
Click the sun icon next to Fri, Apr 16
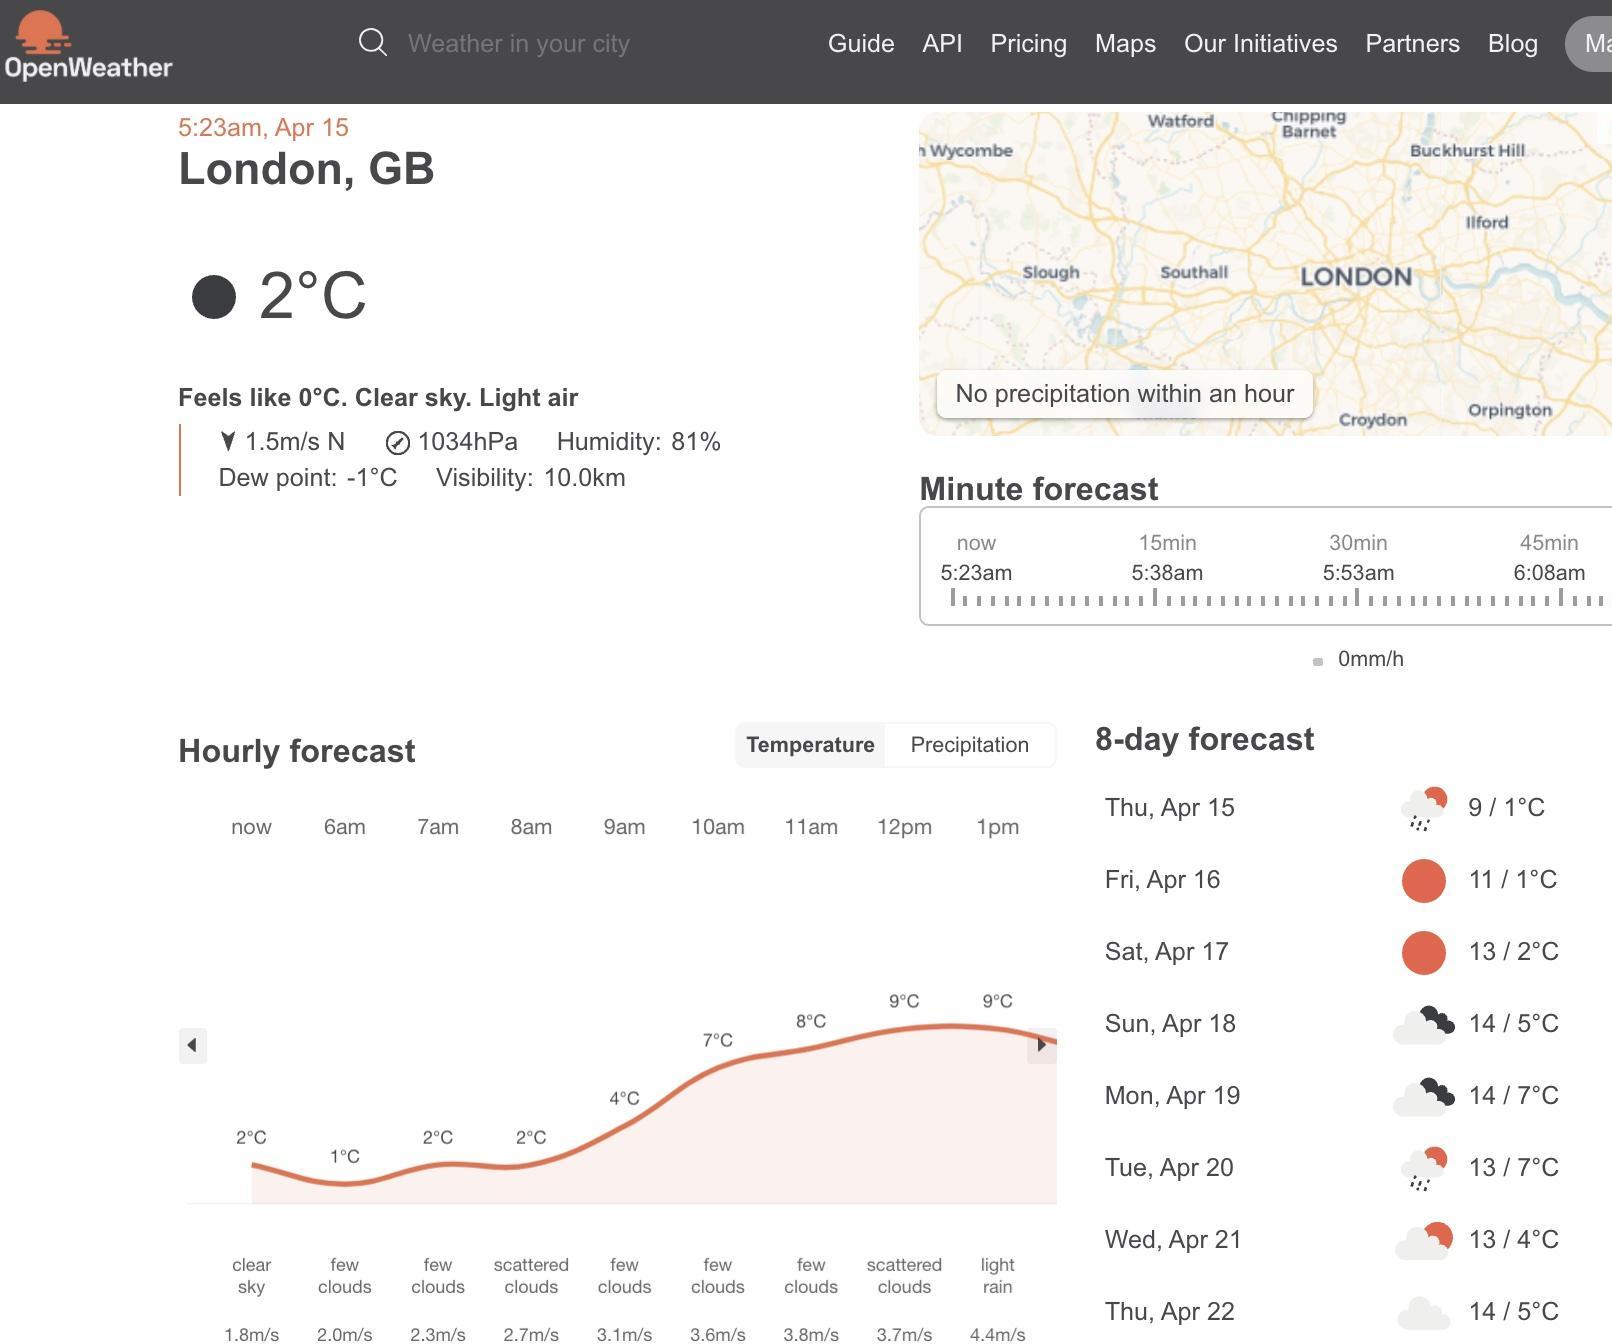(x=1423, y=881)
